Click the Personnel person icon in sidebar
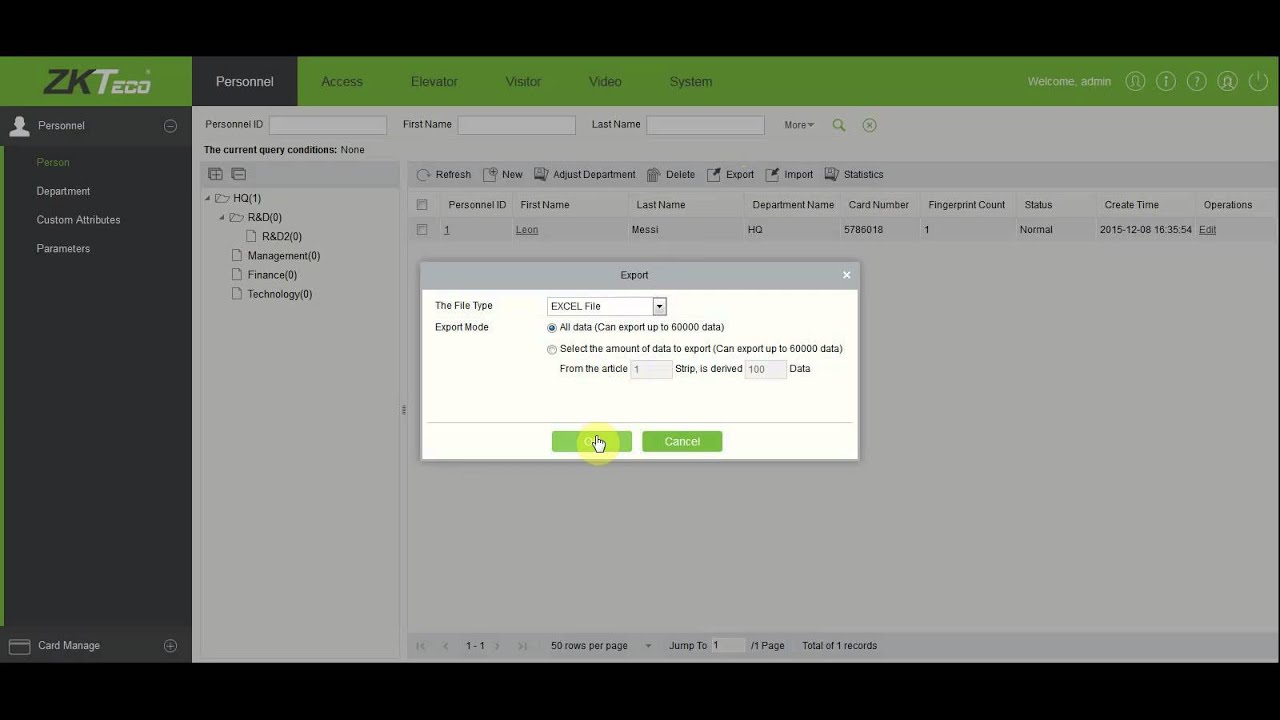Image resolution: width=1280 pixels, height=720 pixels. 19,126
